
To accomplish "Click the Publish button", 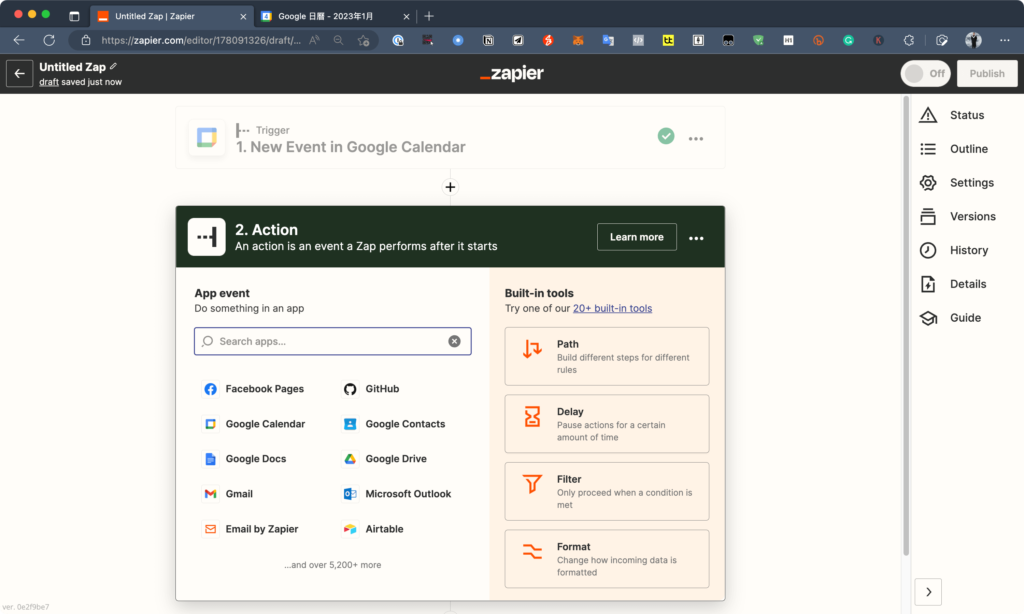I will (x=987, y=74).
